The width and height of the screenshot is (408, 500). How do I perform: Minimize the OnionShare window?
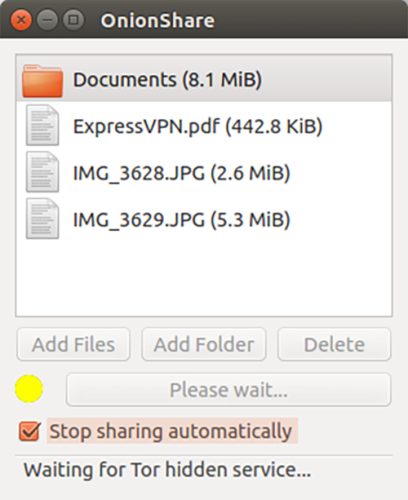coord(47,20)
